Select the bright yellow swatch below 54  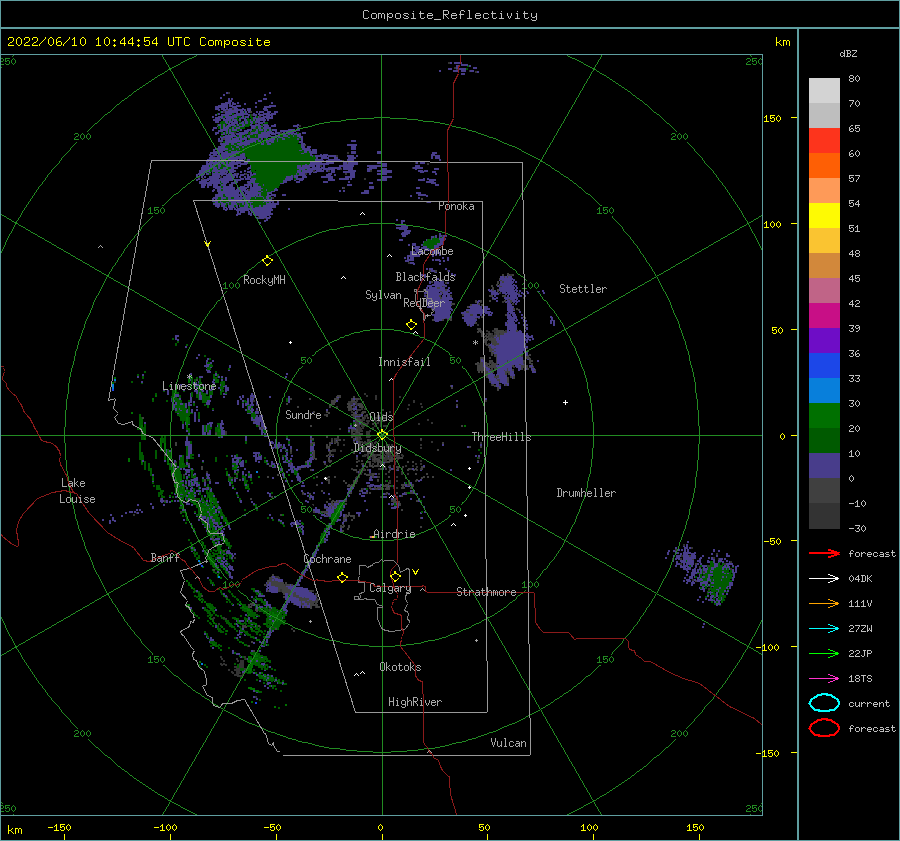click(x=824, y=215)
